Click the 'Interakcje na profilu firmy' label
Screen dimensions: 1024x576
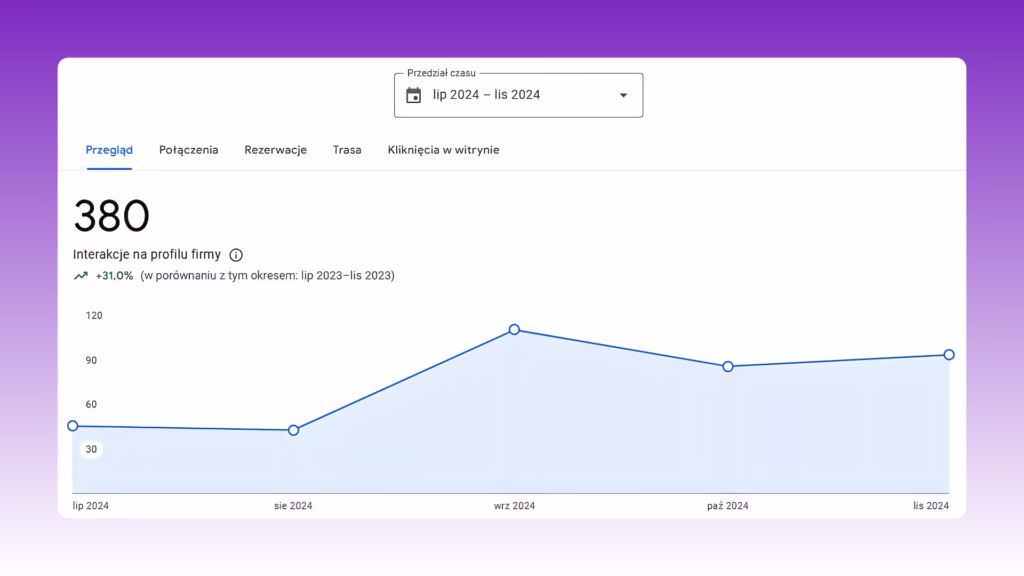click(147, 255)
